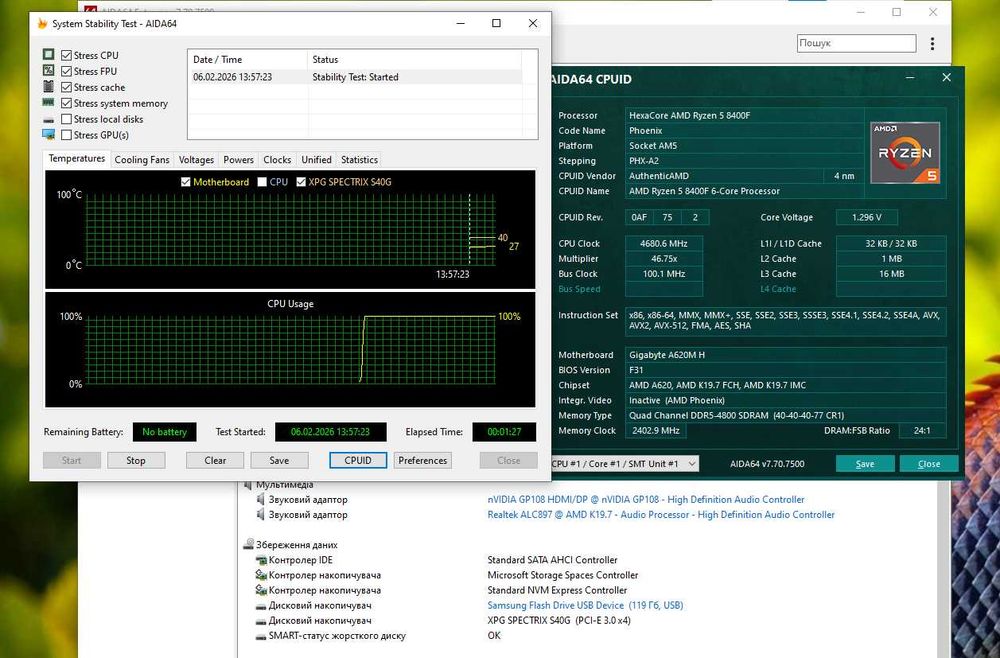This screenshot has width=1000, height=658.
Task: Open the Powers tab
Action: [x=239, y=160]
